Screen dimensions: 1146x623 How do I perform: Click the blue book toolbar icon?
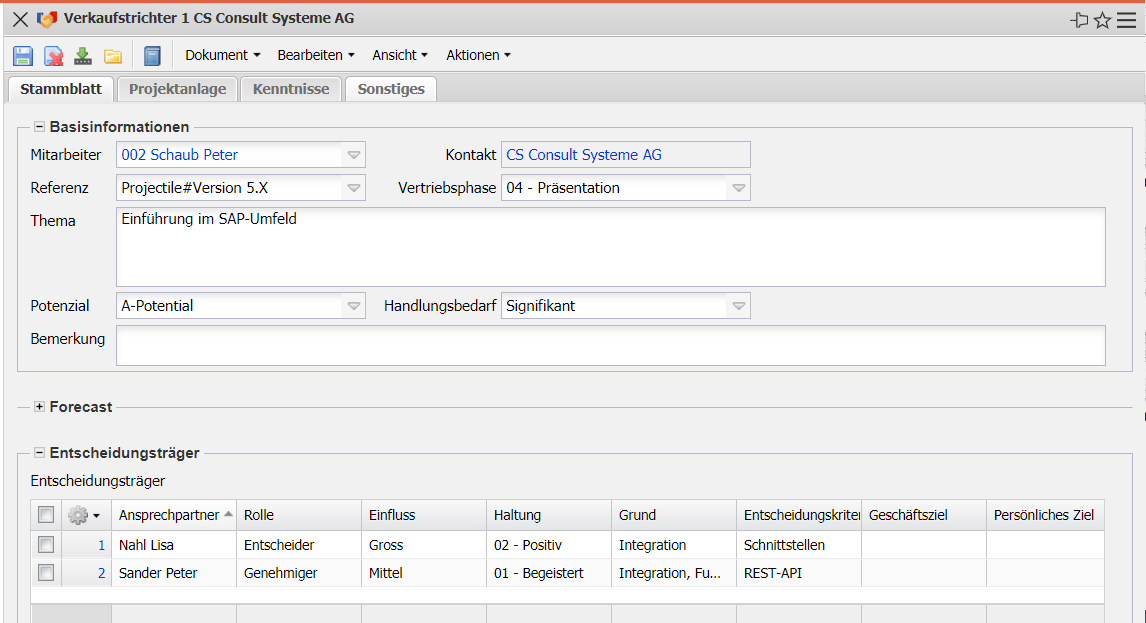152,56
